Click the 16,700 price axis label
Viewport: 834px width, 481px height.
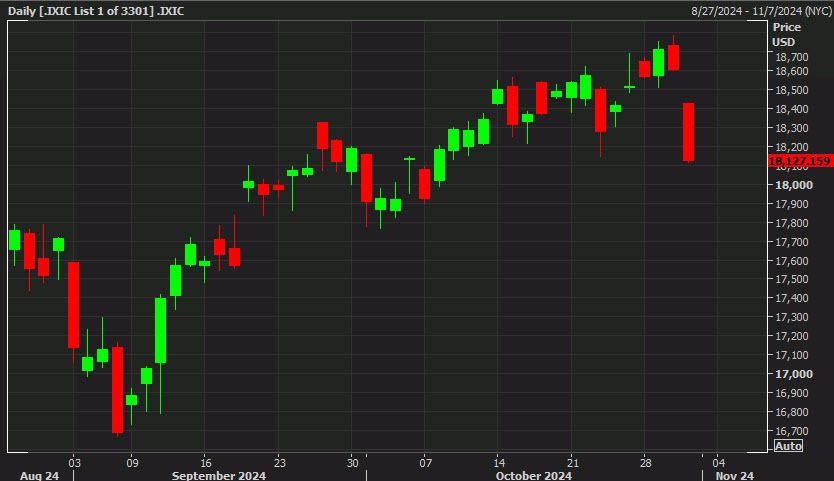[791, 431]
